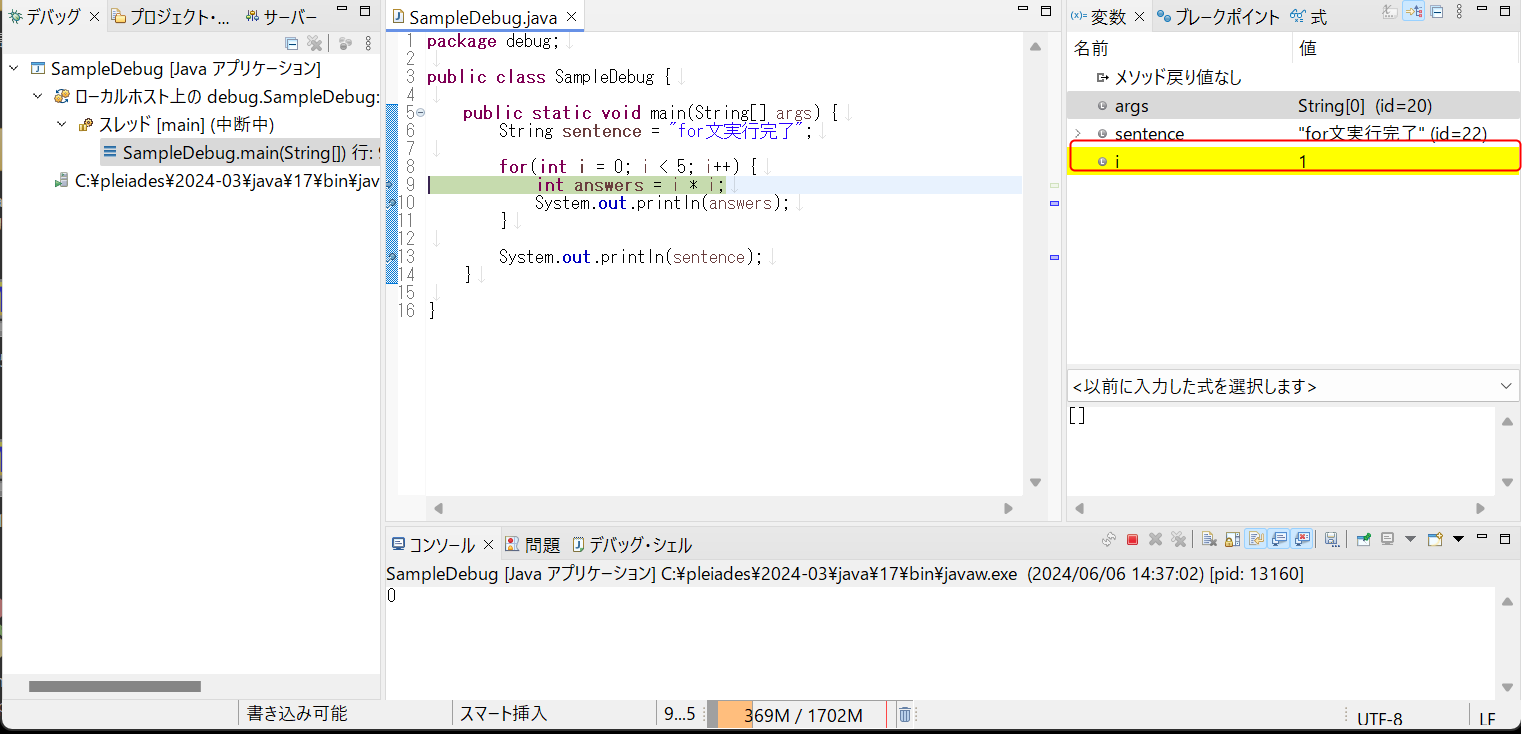Maximize the Console view panel
The height and width of the screenshot is (734, 1522).
pos(1505,539)
